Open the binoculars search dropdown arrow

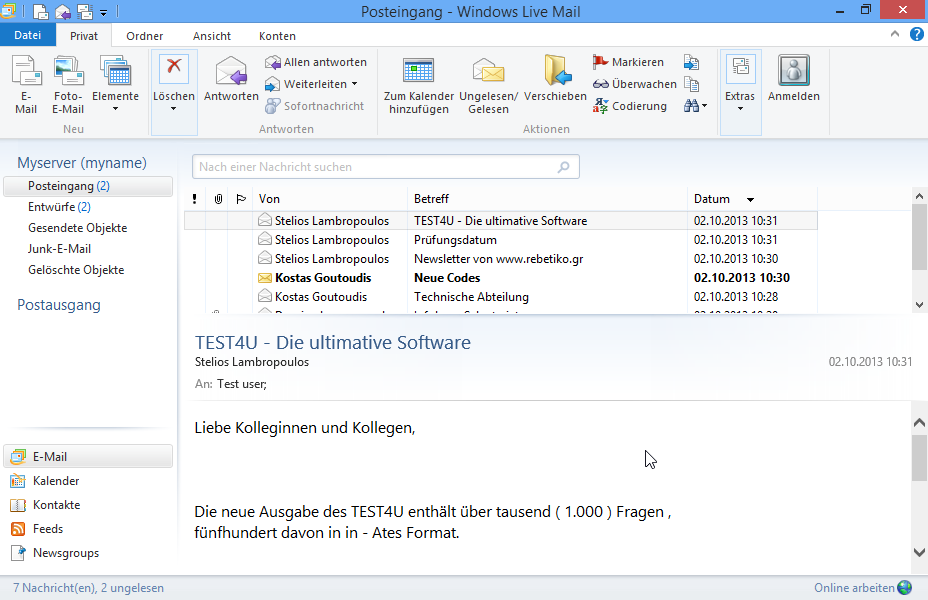click(x=704, y=106)
